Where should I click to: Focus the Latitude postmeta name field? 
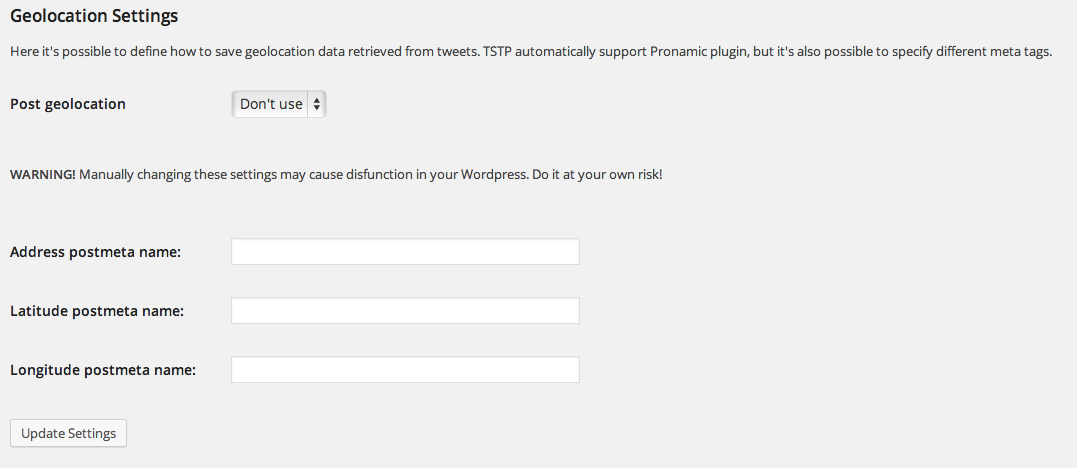click(405, 311)
